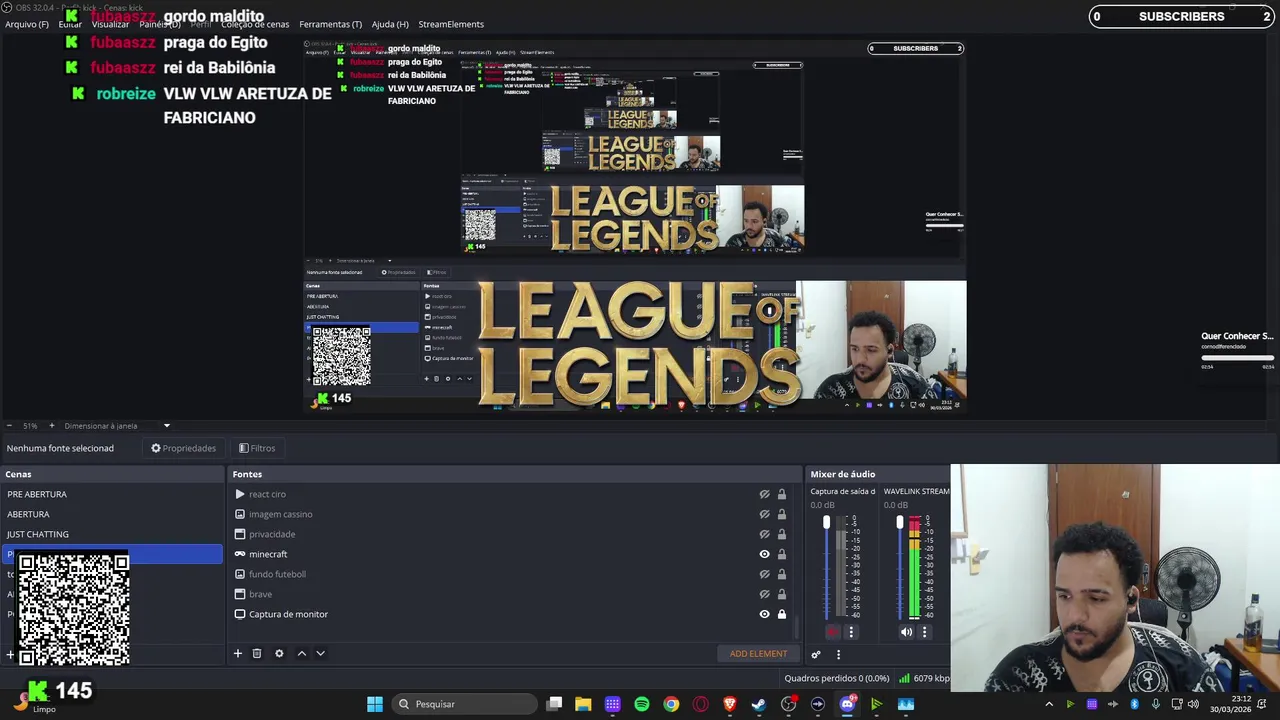The width and height of the screenshot is (1280, 720).
Task: Open advanced audio properties gears icon
Action: click(x=816, y=654)
